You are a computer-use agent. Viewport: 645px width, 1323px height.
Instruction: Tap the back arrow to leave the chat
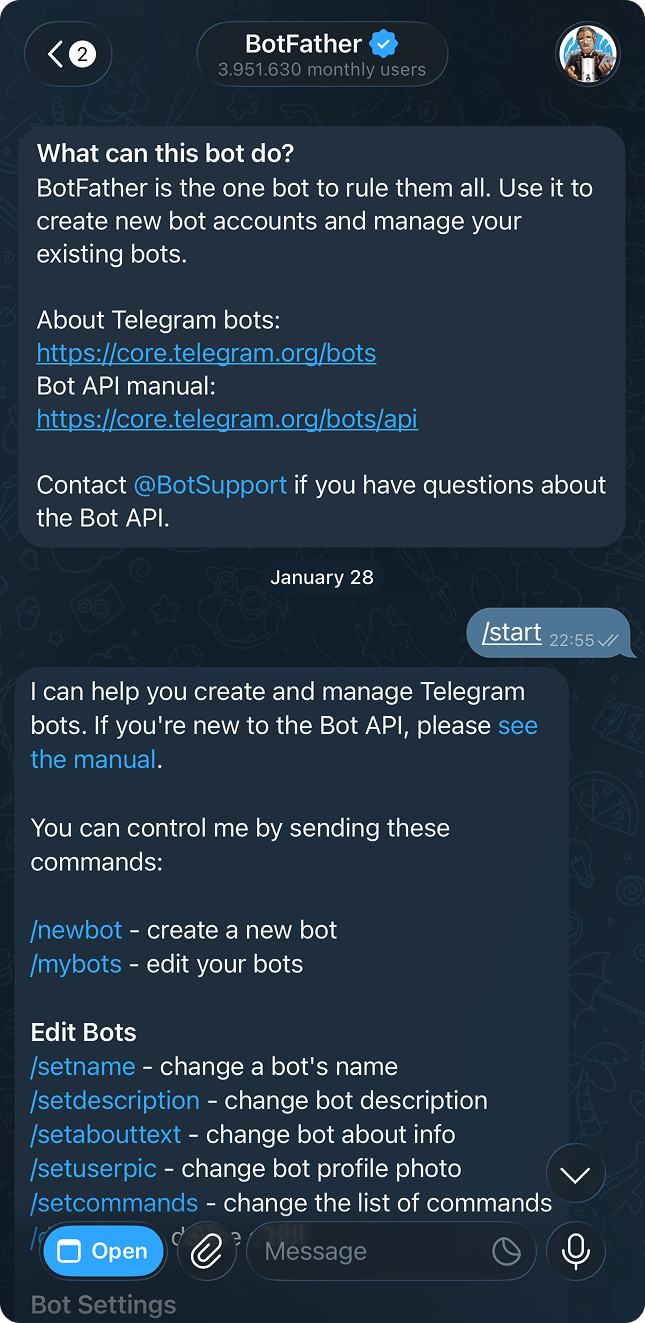(x=55, y=54)
